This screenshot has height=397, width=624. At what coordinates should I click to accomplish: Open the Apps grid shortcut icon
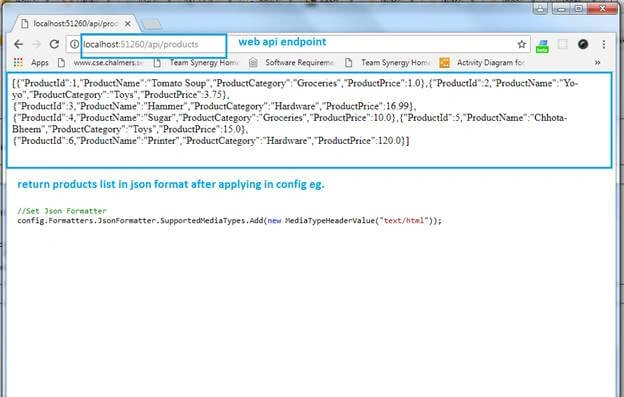[18, 62]
